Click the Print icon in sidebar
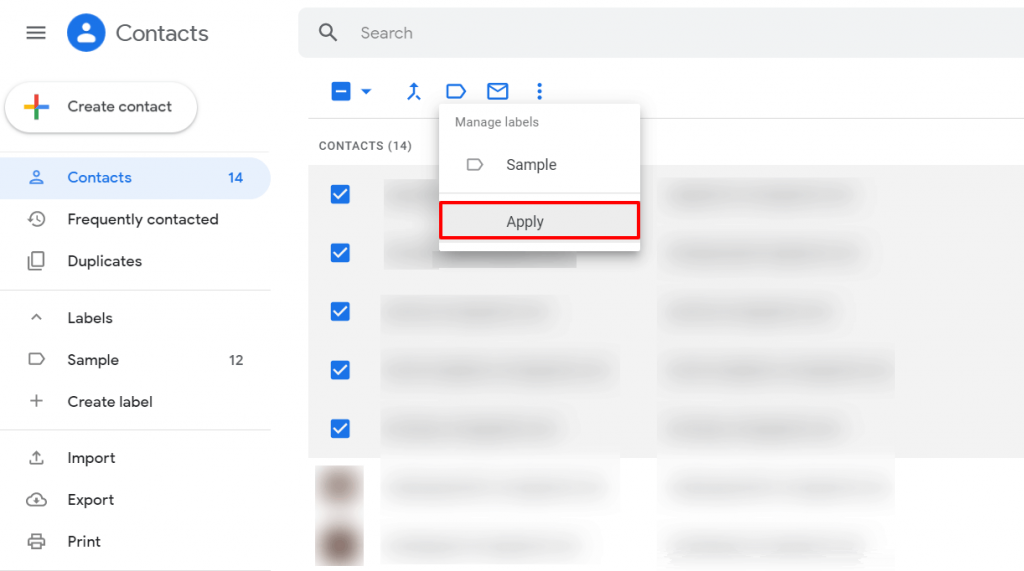Image resolution: width=1024 pixels, height=571 pixels. [x=37, y=541]
